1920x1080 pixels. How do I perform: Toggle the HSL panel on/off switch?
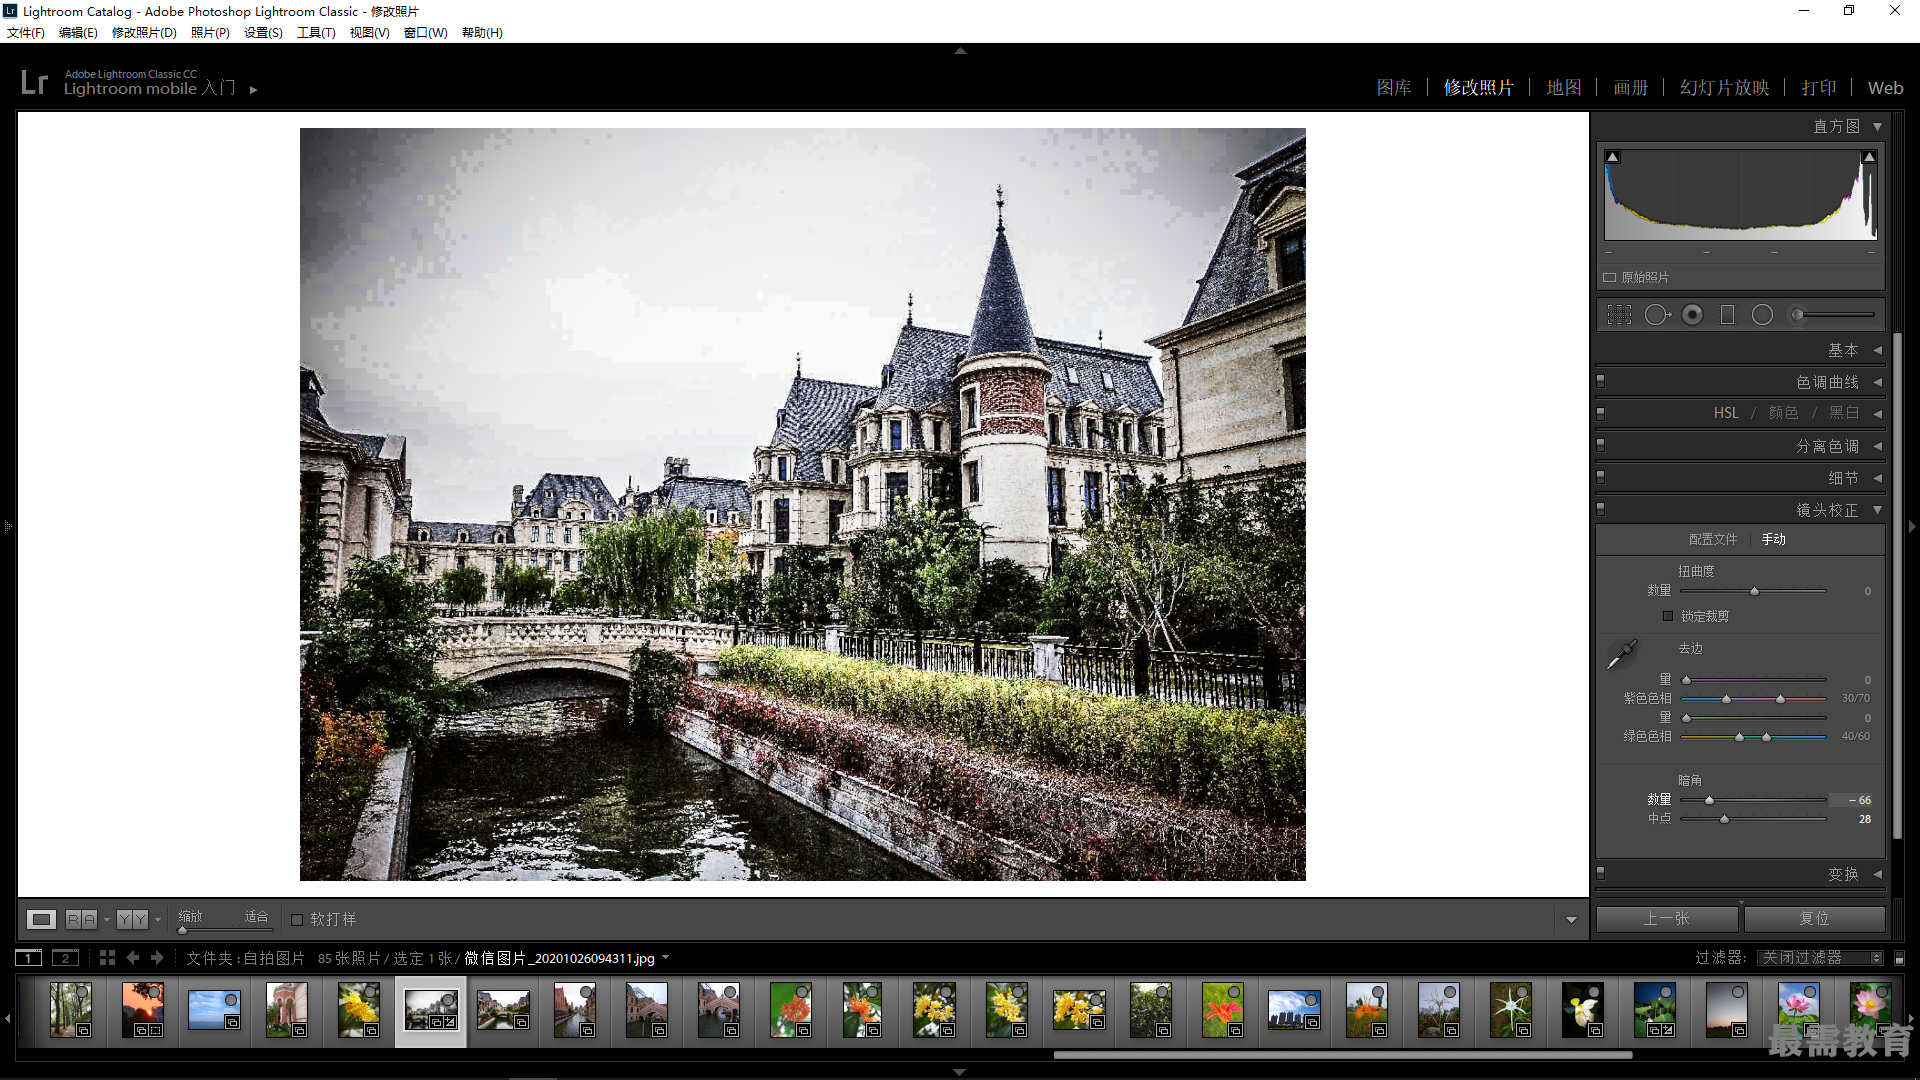tap(1601, 413)
